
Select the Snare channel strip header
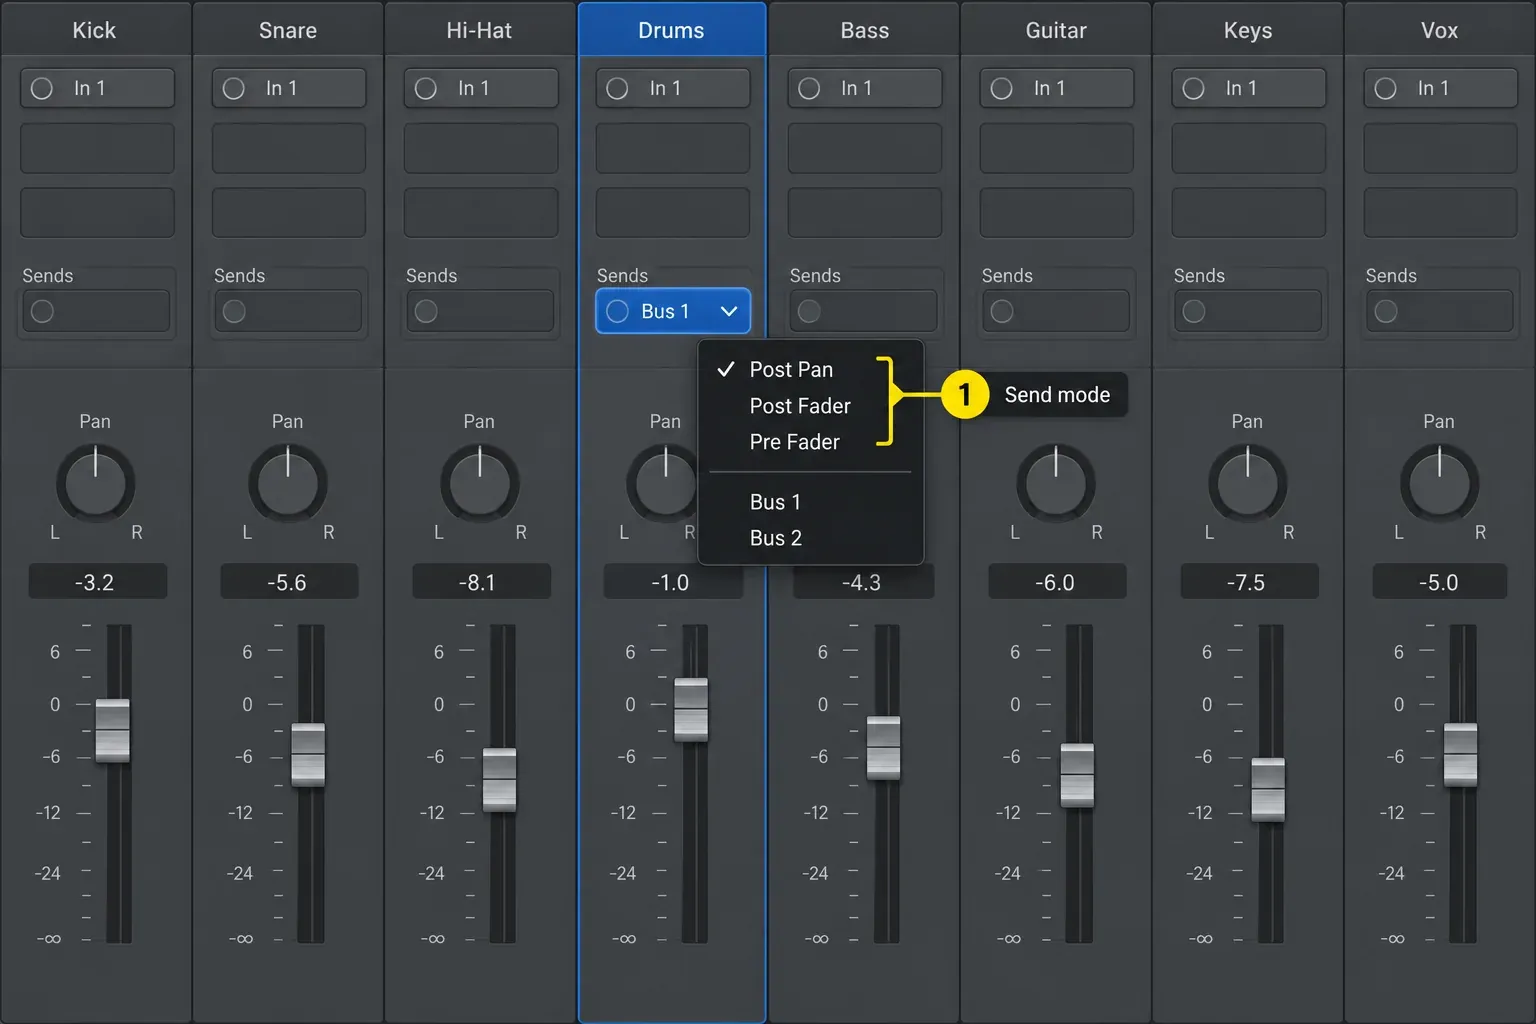click(x=288, y=30)
